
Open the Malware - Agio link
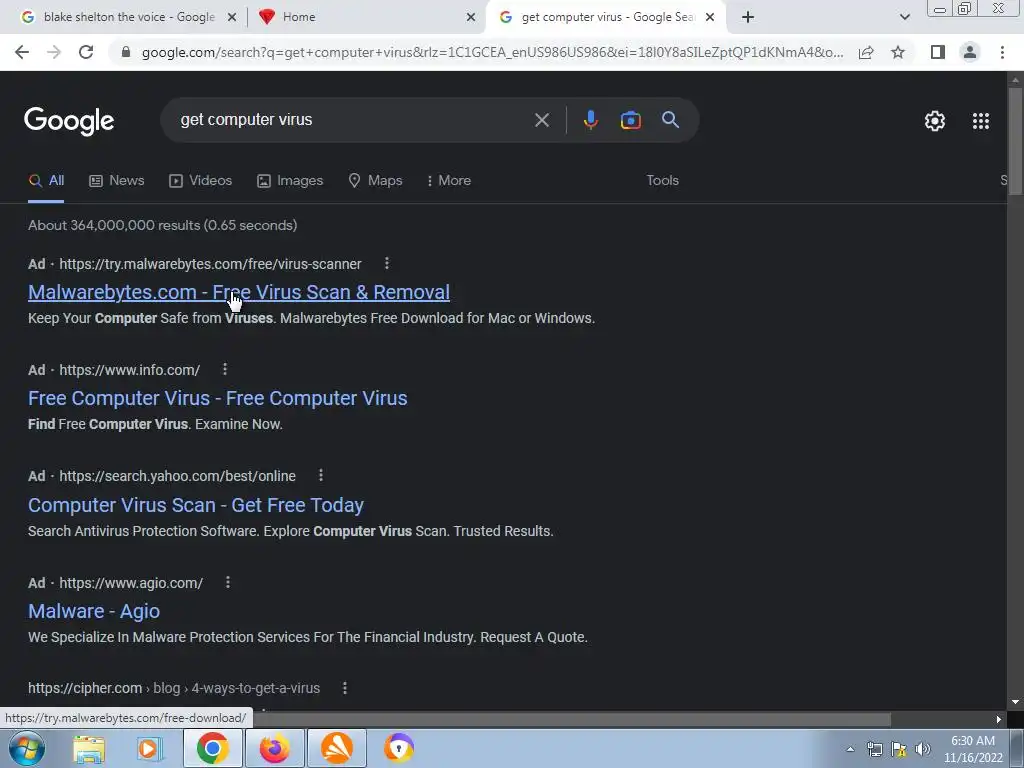(x=93, y=611)
